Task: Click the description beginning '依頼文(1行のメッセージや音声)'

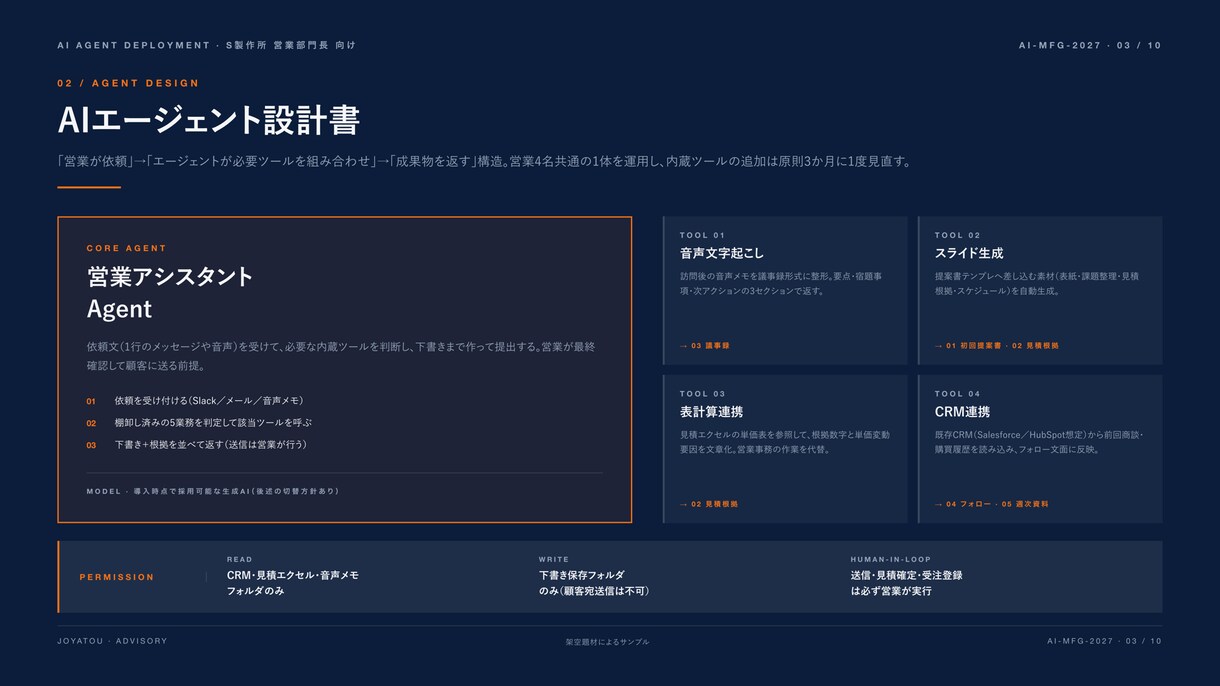Action: (x=341, y=356)
